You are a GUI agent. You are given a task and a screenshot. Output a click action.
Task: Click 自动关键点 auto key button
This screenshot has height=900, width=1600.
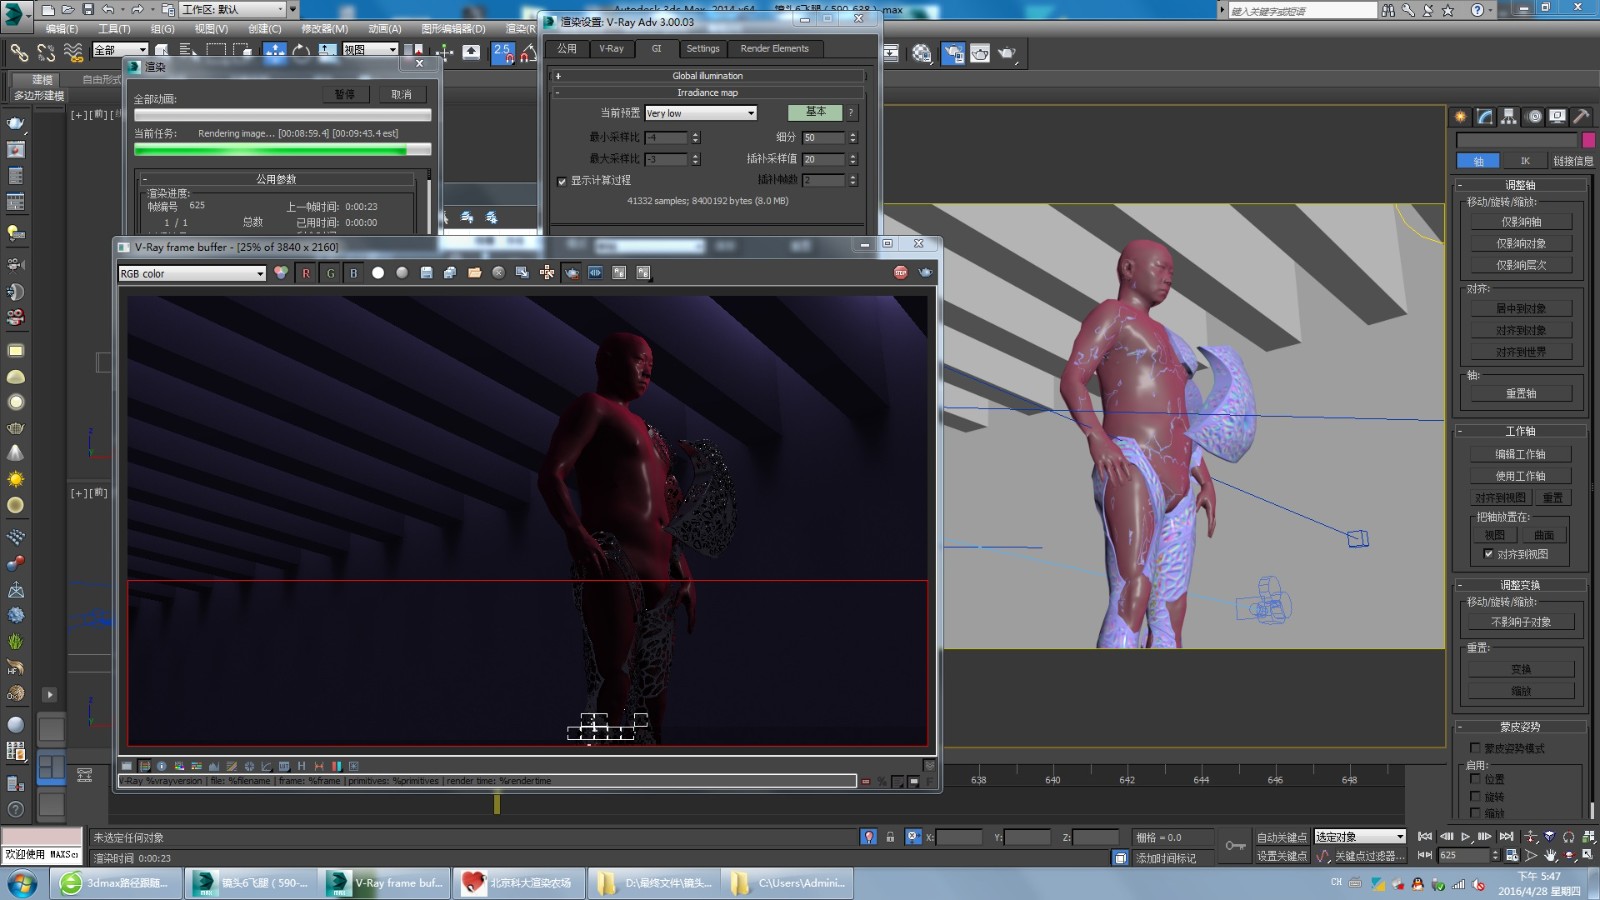coord(1282,837)
